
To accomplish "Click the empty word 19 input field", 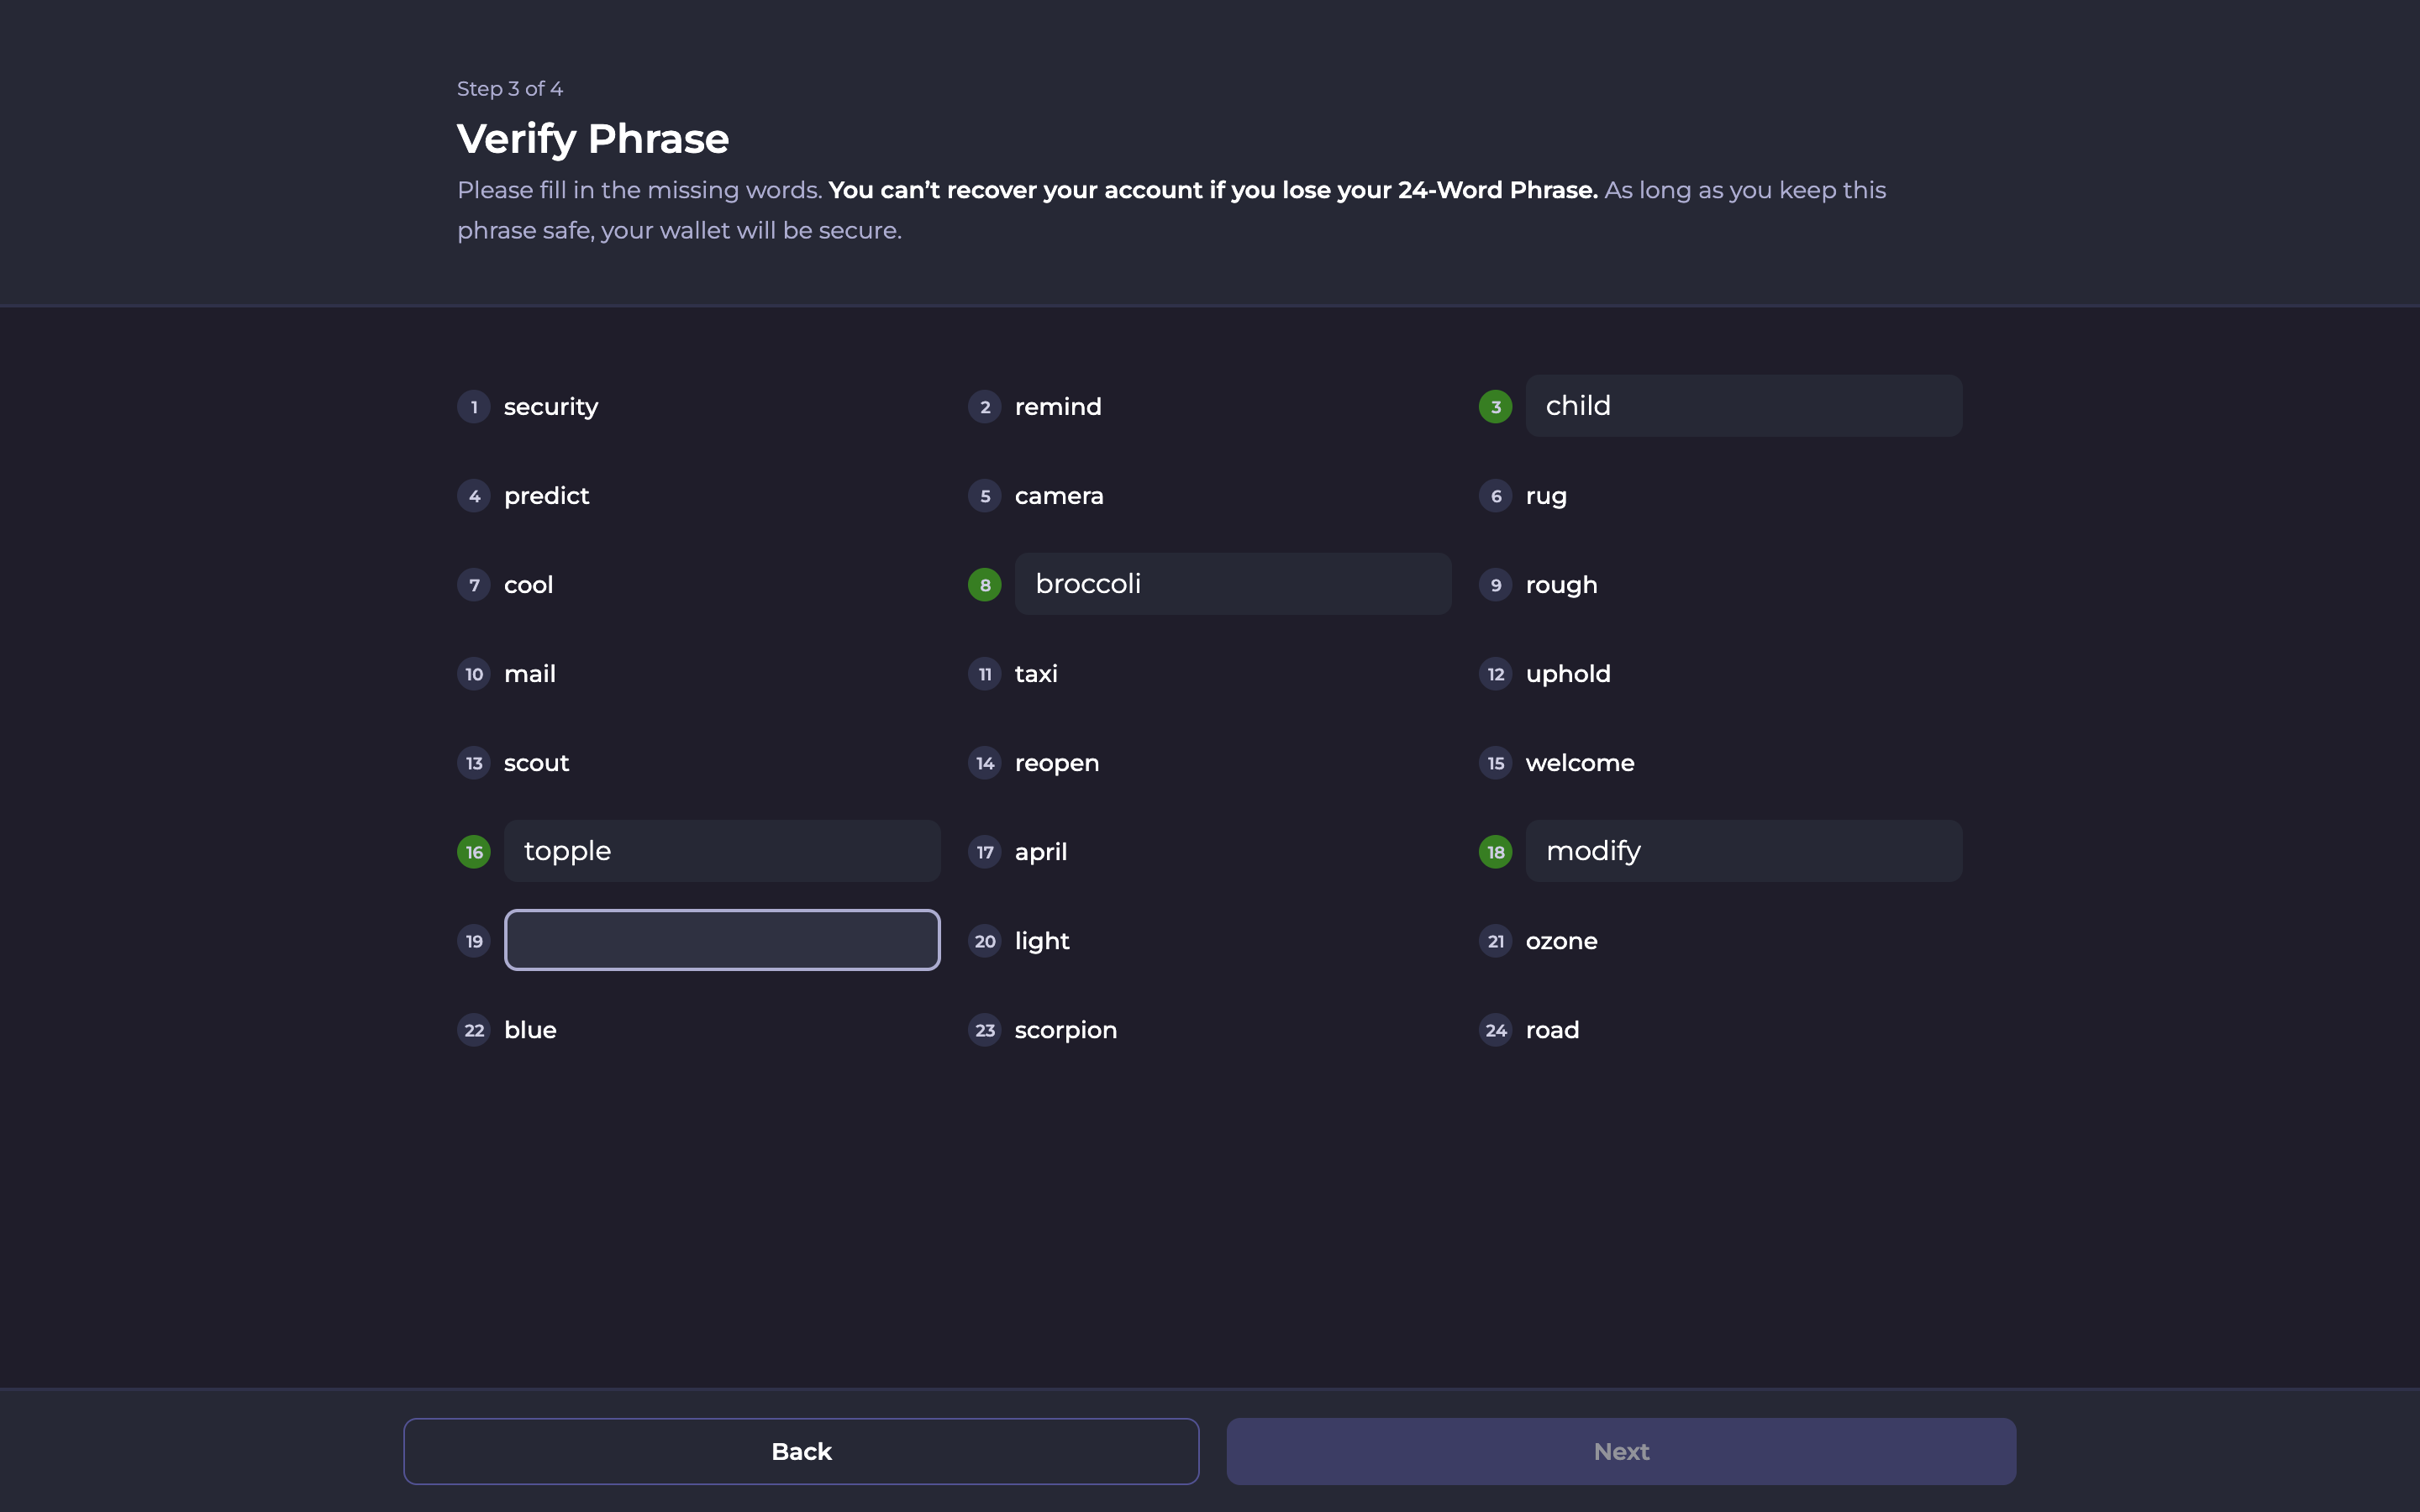I will coord(721,940).
